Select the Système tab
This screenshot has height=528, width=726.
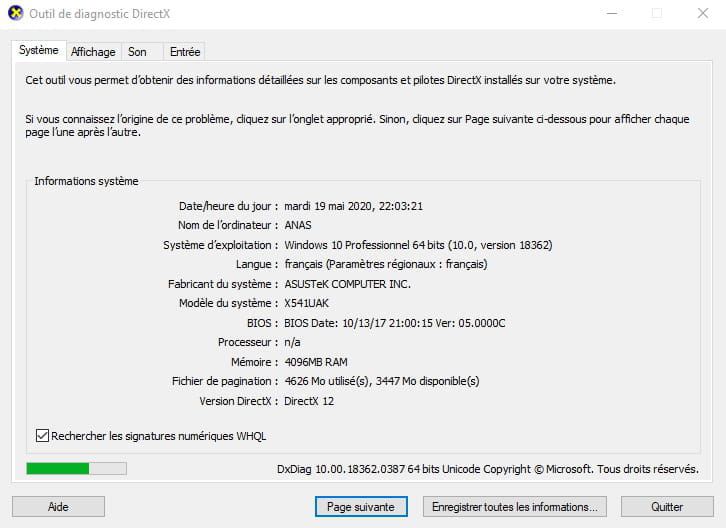coord(39,50)
